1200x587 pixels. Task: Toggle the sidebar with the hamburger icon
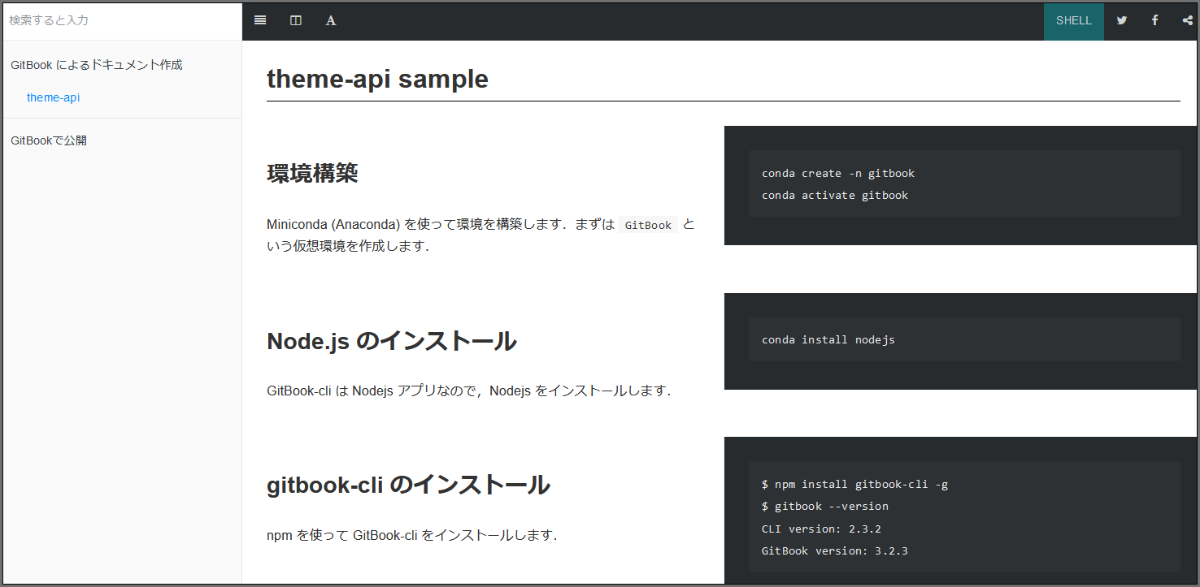[x=260, y=20]
